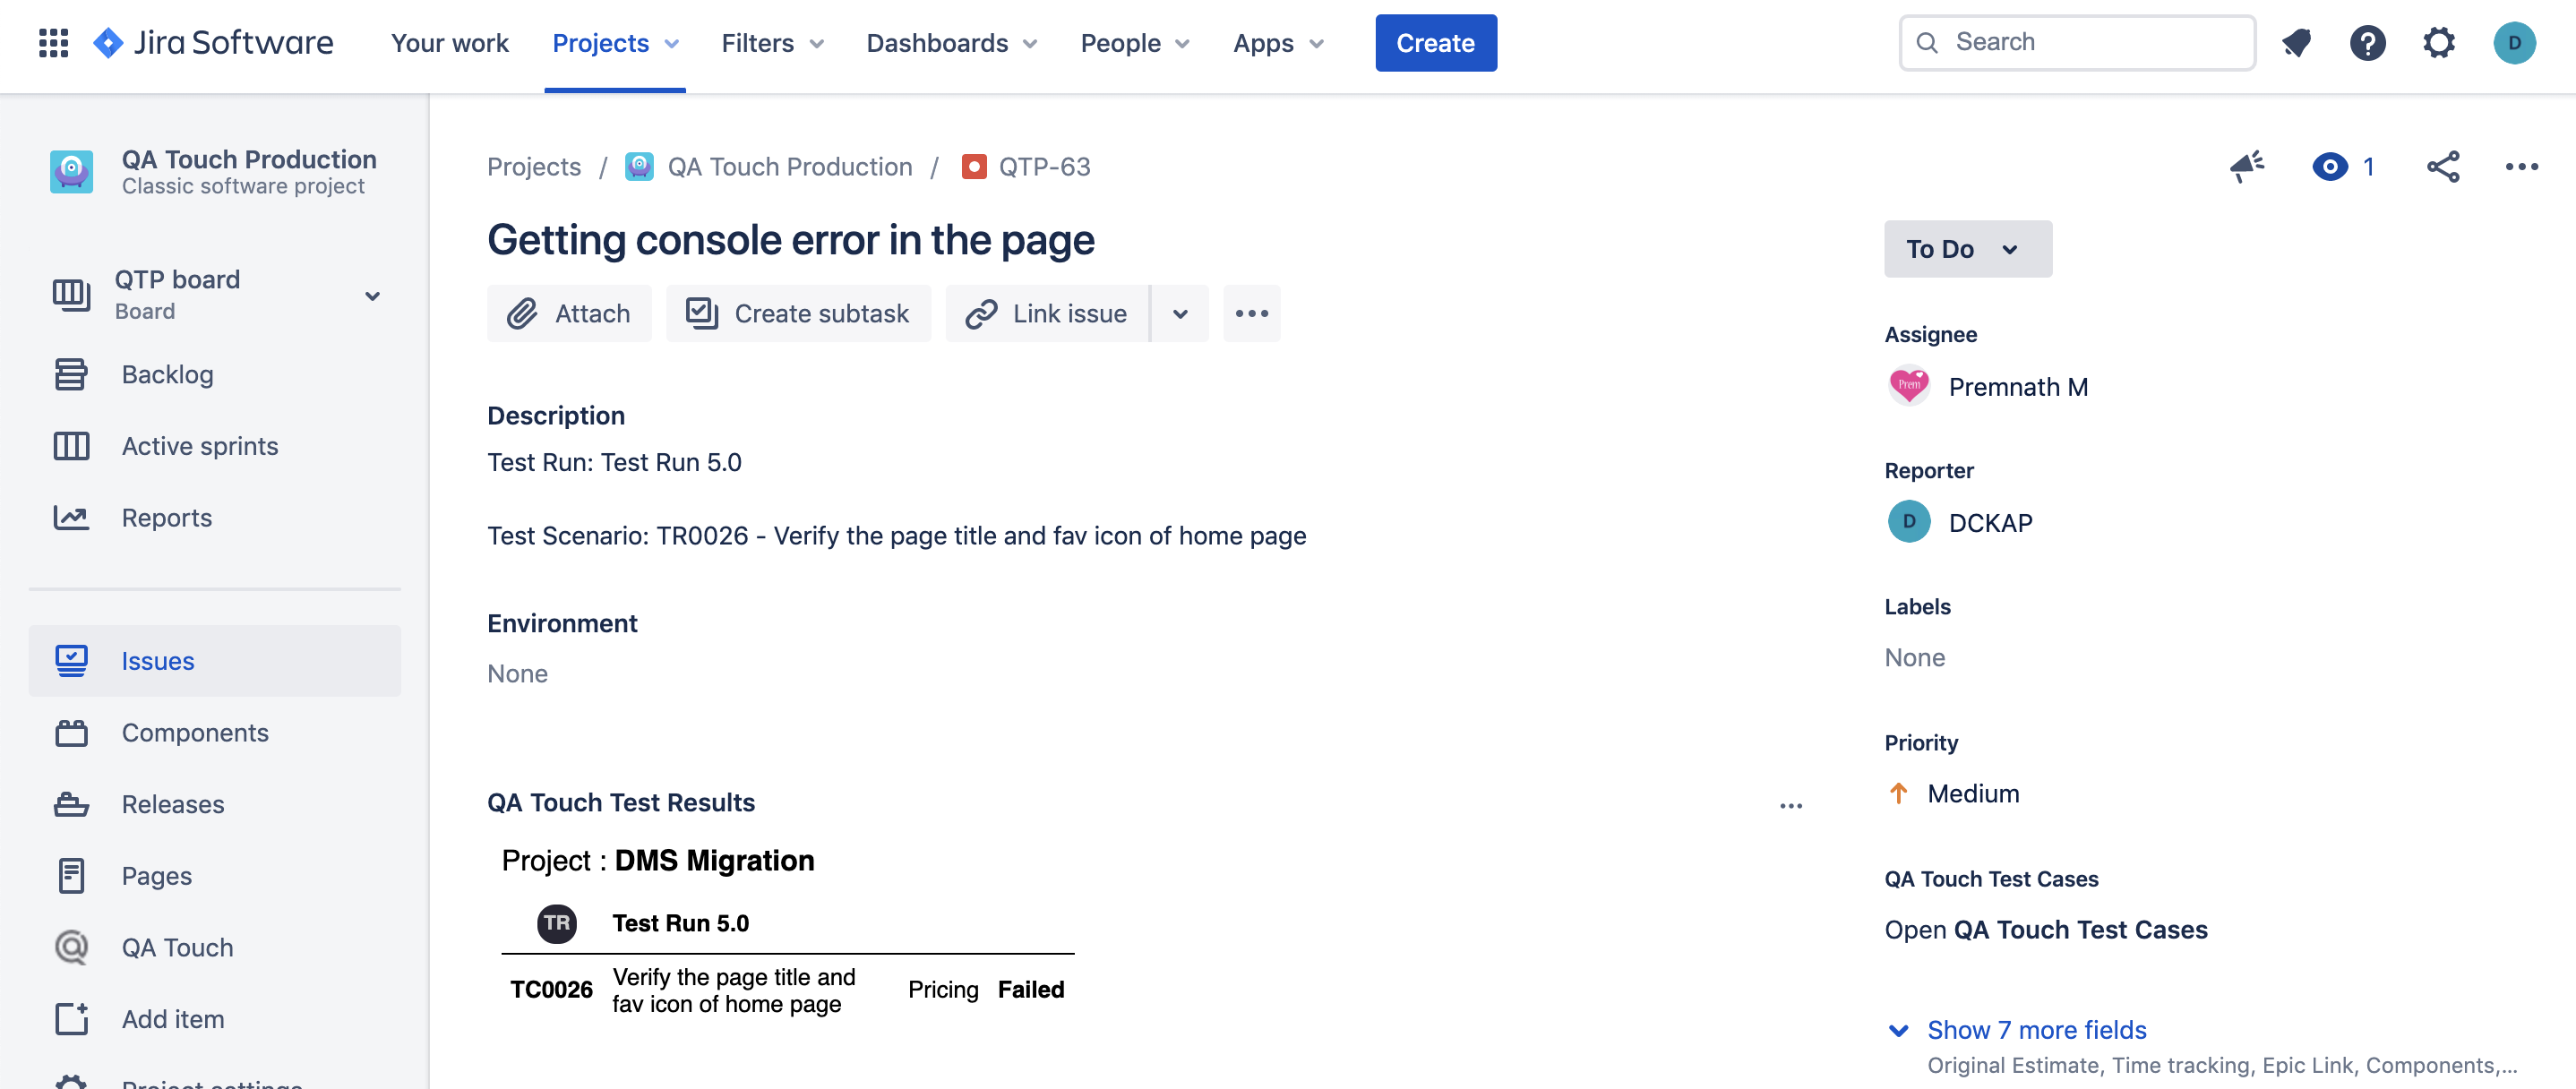Expand the QTP board switcher
The height and width of the screenshot is (1089, 2576).
coord(372,296)
